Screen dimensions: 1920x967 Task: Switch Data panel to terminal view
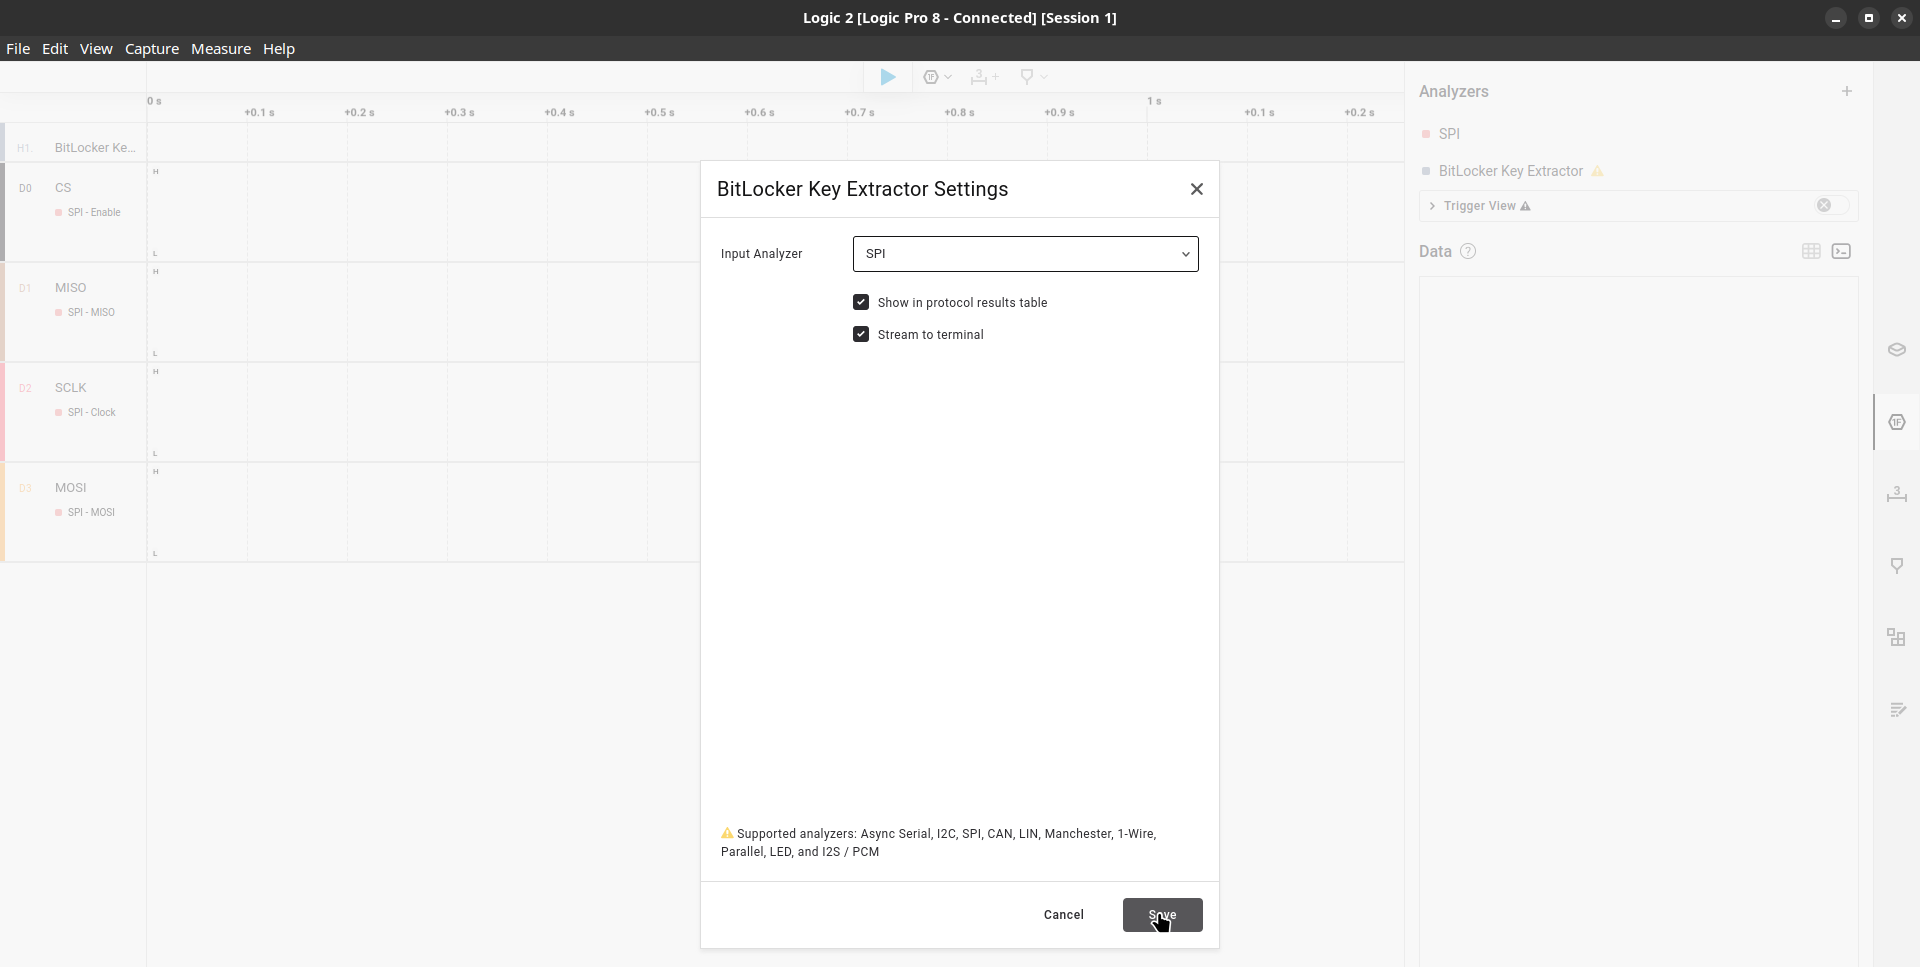(x=1841, y=251)
